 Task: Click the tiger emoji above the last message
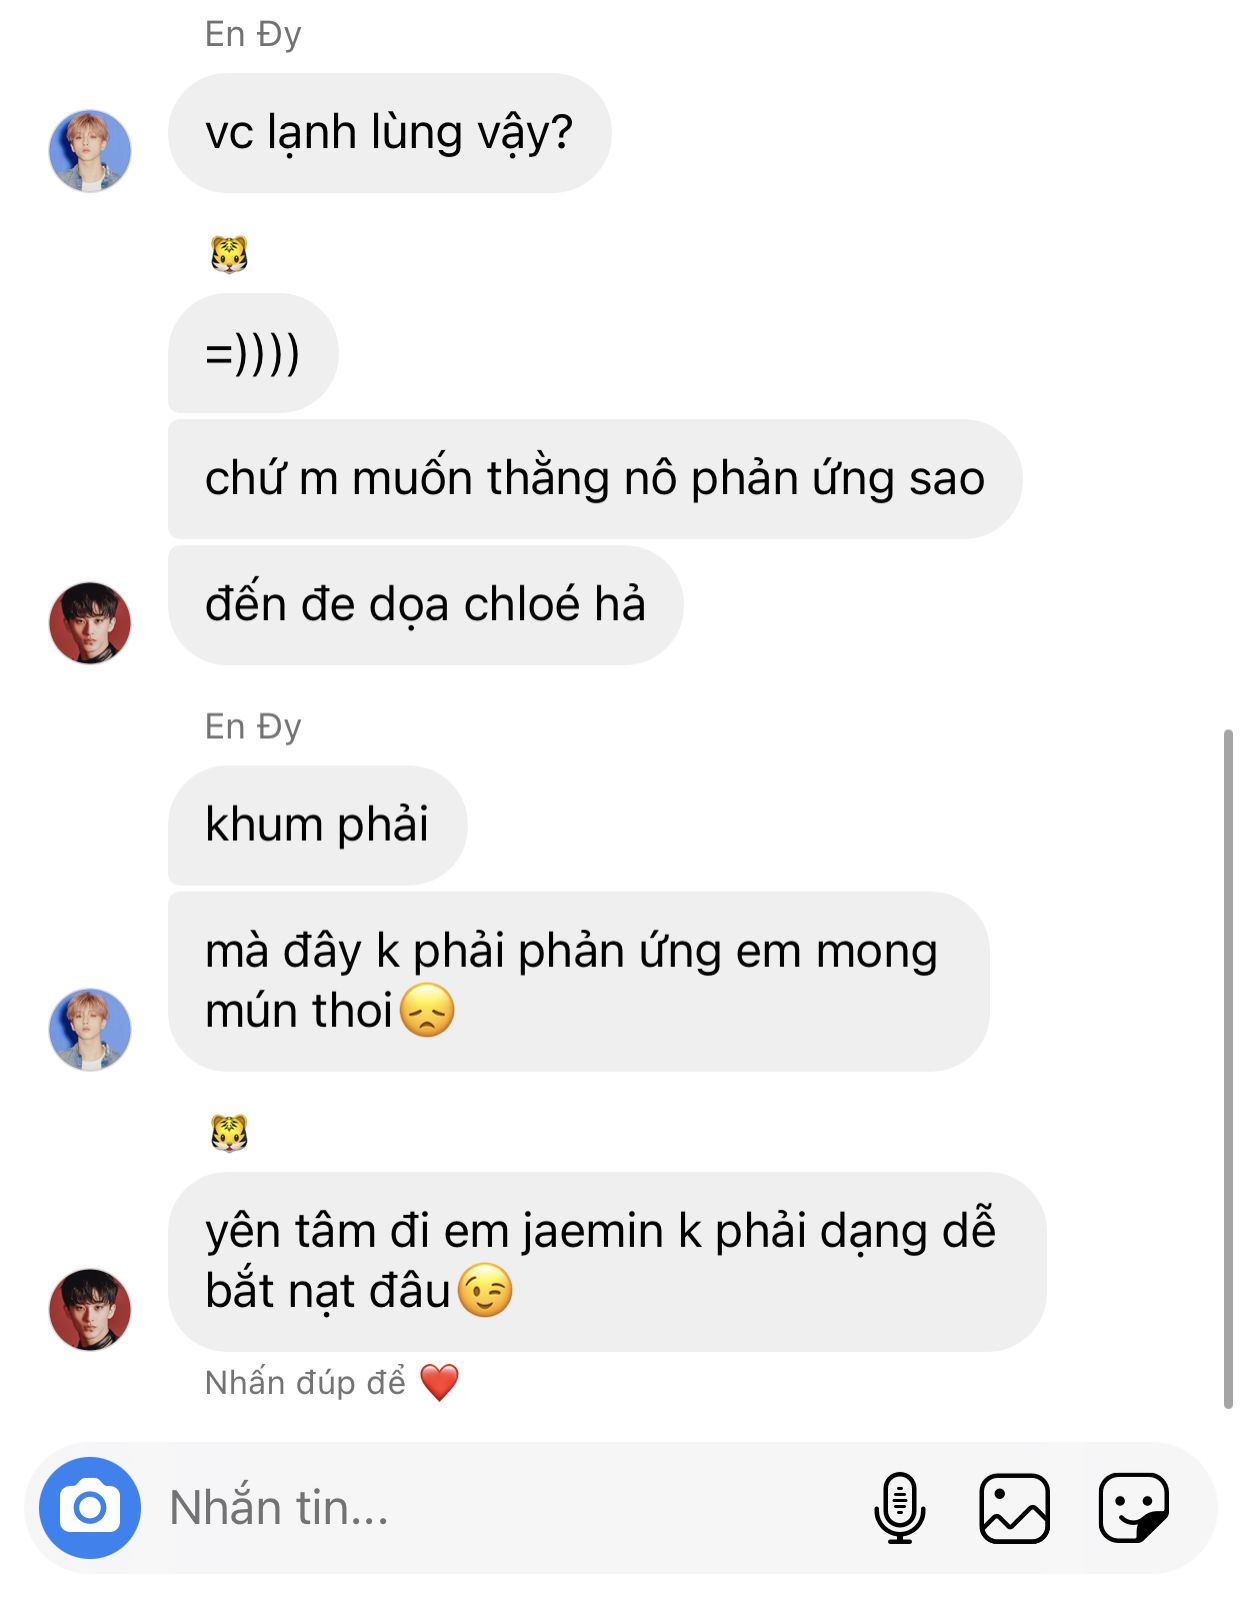(x=229, y=1133)
